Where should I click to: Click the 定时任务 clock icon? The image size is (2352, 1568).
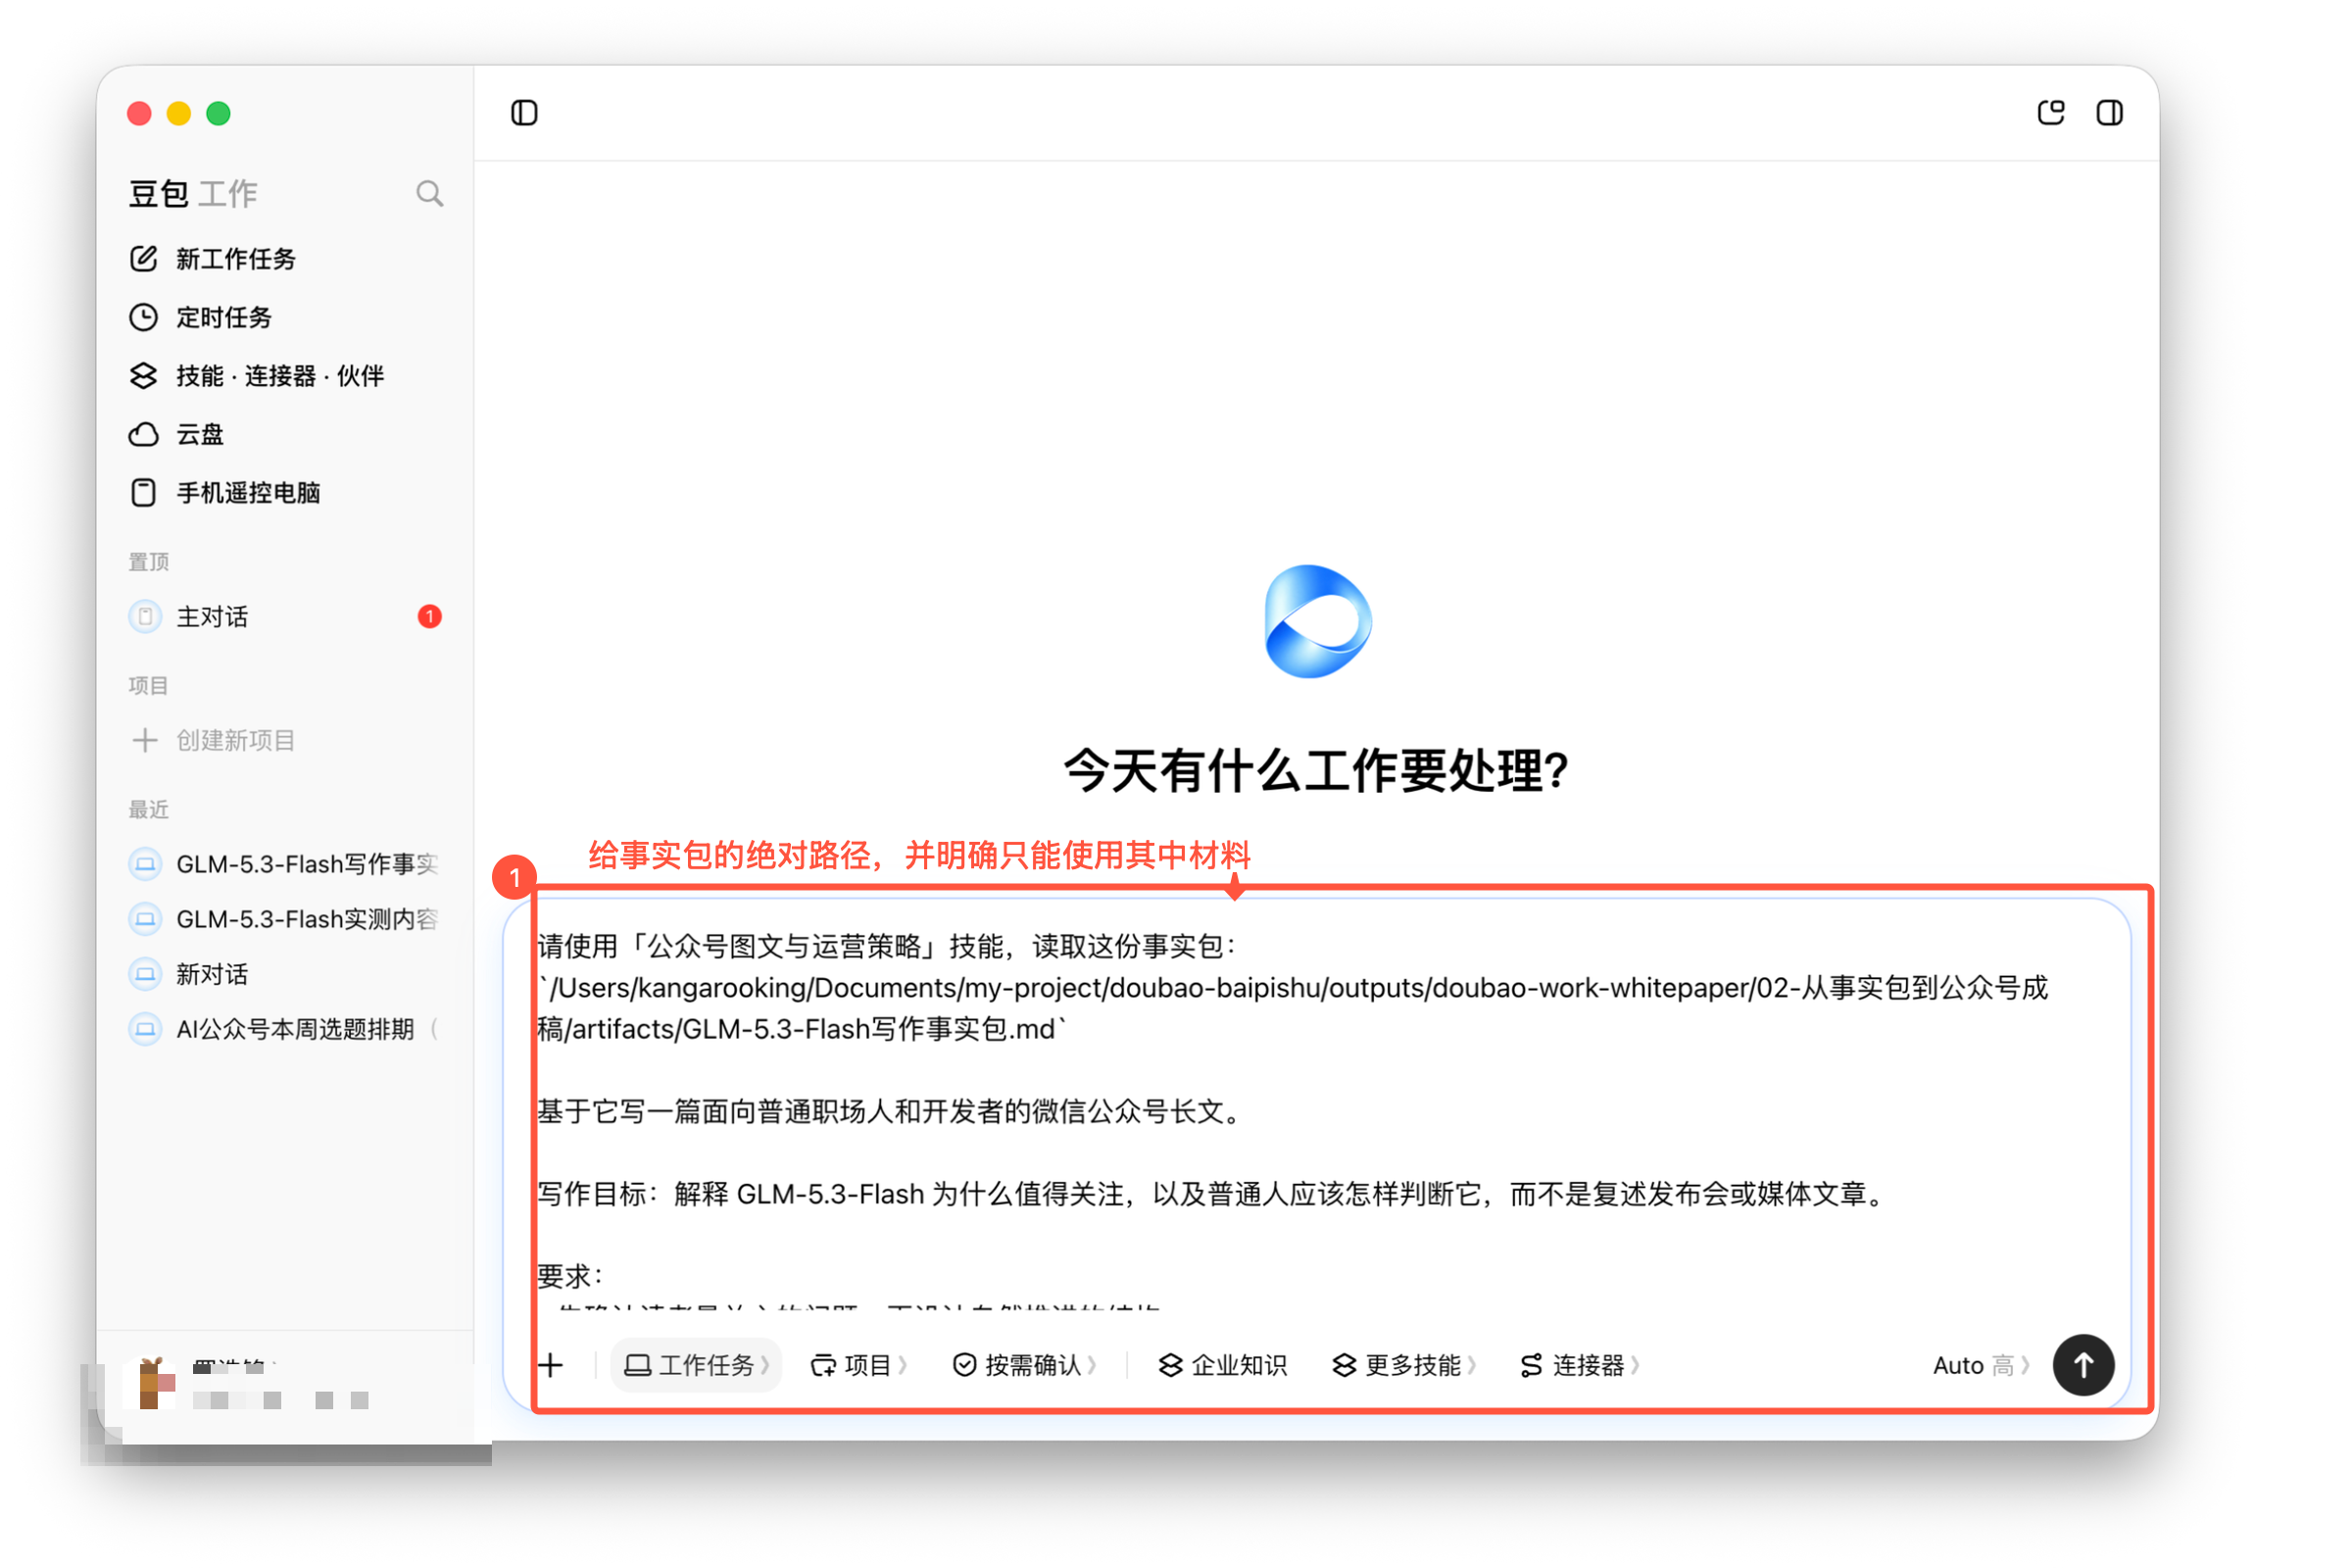point(144,317)
